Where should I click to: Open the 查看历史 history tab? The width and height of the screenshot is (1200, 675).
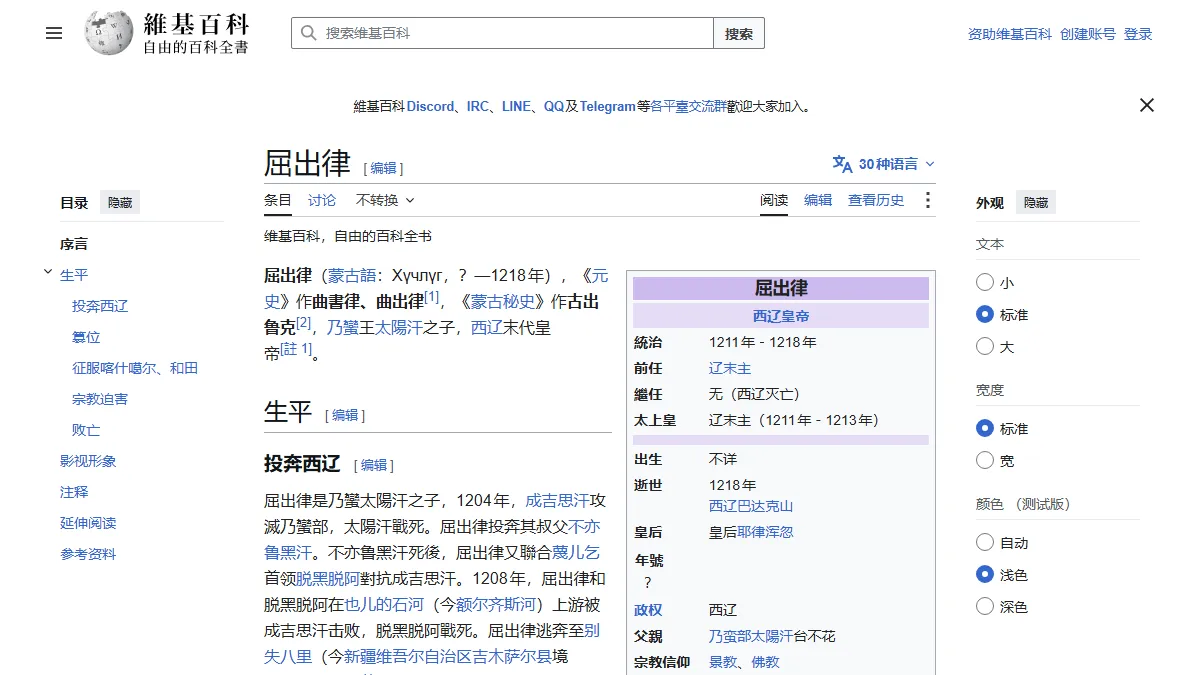[876, 200]
